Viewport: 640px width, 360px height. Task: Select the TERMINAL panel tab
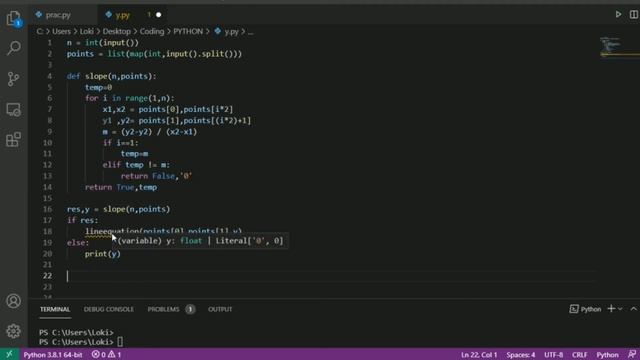[x=55, y=309]
